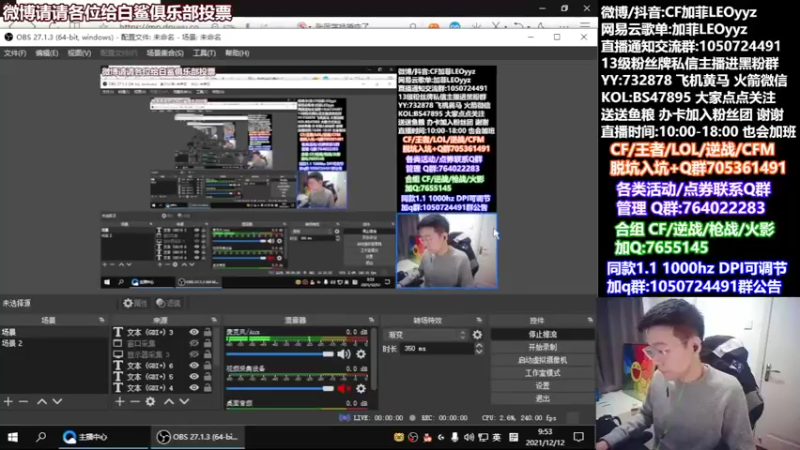Remove selected scene with minus icon
The width and height of the screenshot is (800, 450).
pos(23,402)
